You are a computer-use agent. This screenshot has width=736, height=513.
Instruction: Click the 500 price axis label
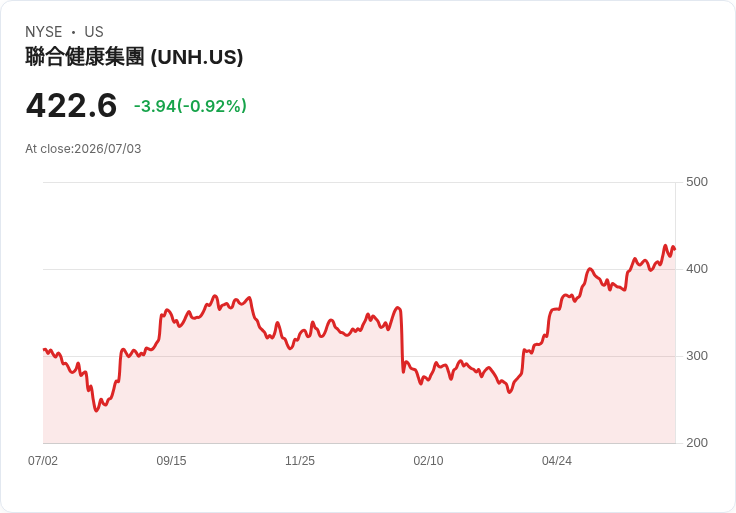tap(697, 182)
